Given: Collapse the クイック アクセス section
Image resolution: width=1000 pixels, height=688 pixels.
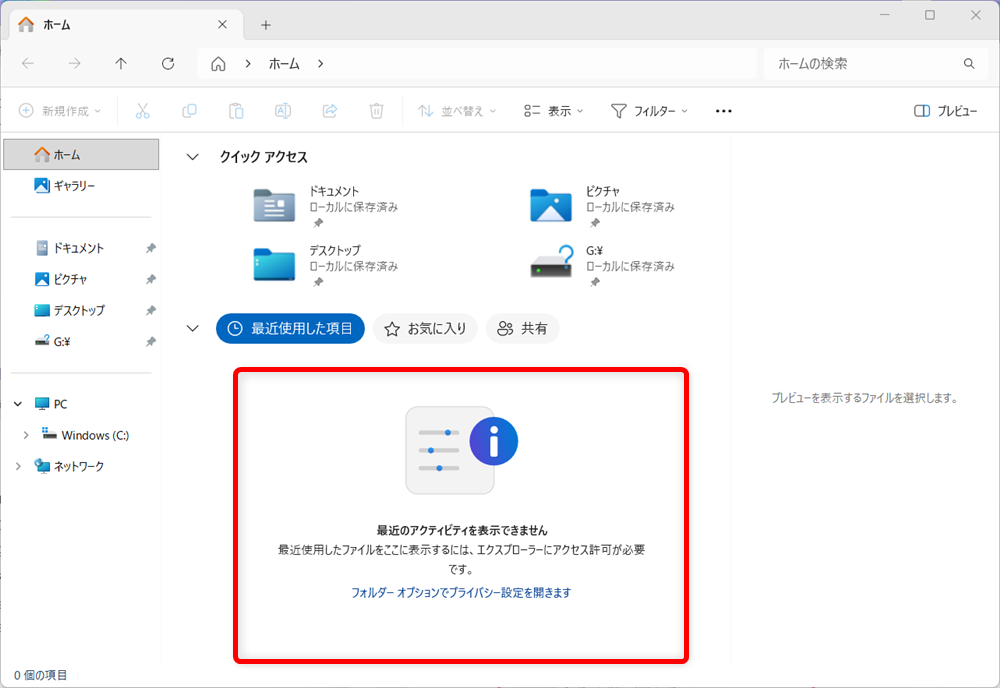Looking at the screenshot, I should pyautogui.click(x=193, y=156).
